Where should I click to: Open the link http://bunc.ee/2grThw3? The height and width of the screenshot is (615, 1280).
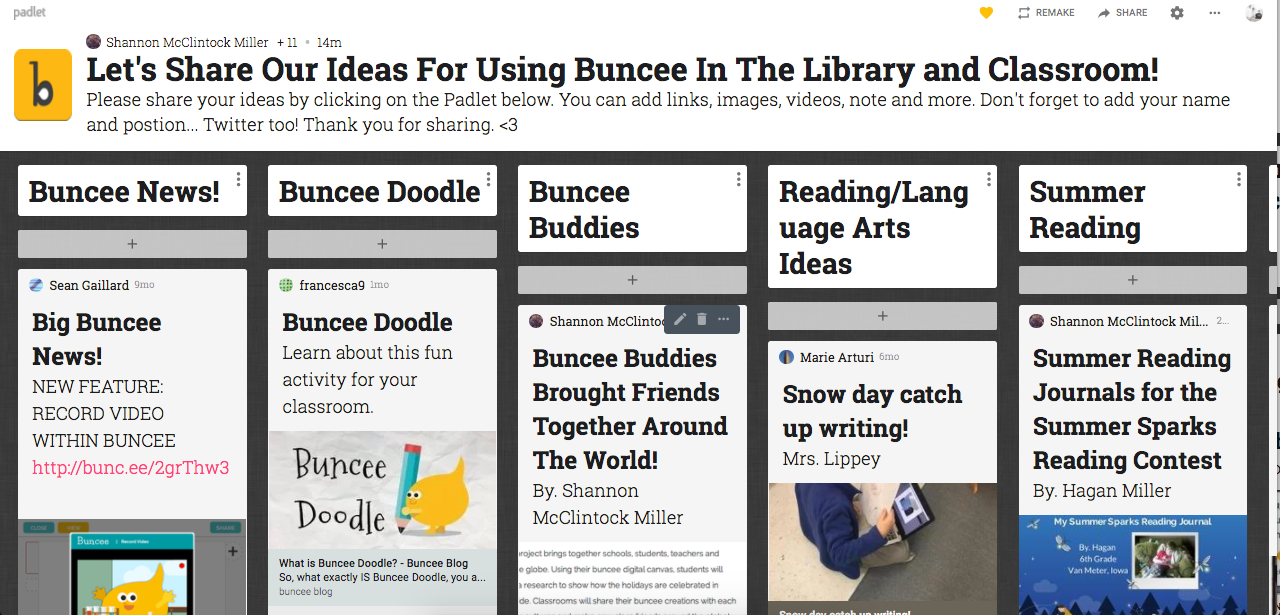pyautogui.click(x=130, y=467)
